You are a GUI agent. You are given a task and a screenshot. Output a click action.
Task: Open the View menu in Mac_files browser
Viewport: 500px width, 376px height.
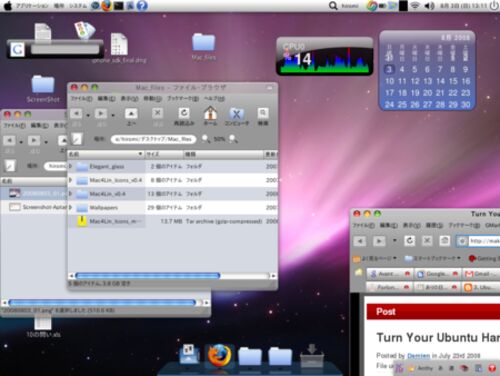coord(129,99)
